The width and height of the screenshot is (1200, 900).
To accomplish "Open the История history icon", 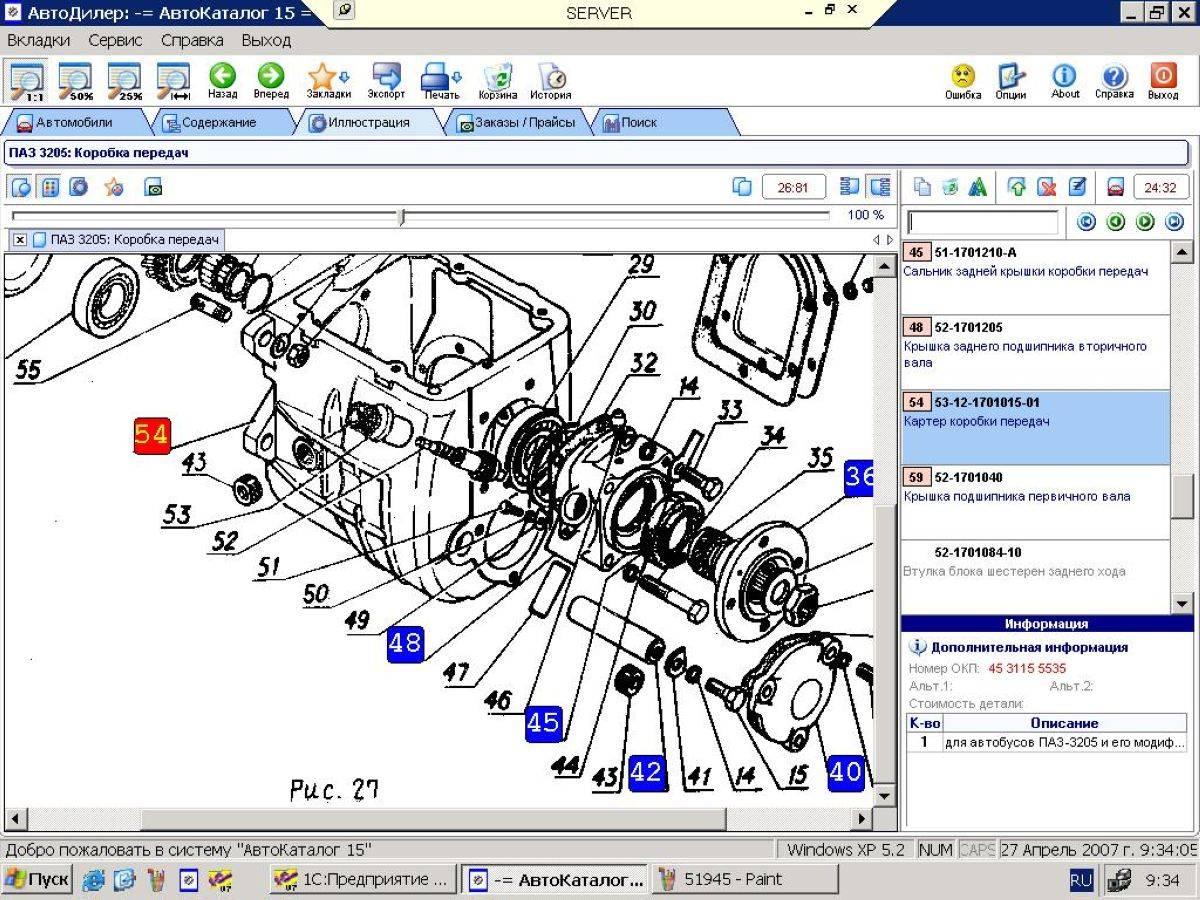I will coord(551,76).
